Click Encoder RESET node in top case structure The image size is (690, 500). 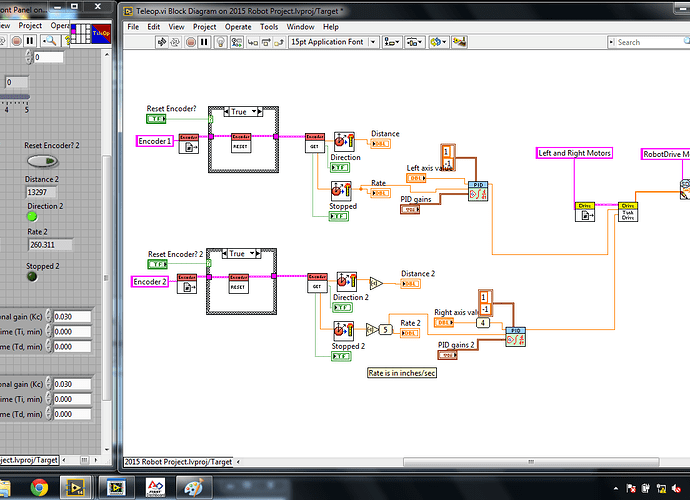(x=241, y=143)
